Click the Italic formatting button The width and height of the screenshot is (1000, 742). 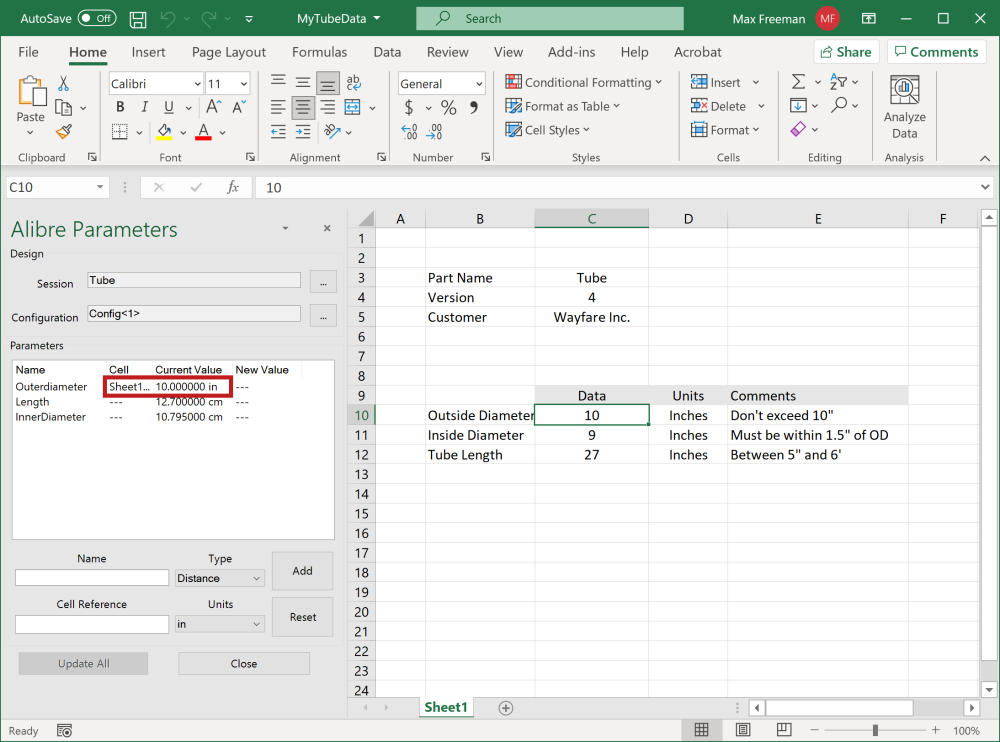[145, 107]
